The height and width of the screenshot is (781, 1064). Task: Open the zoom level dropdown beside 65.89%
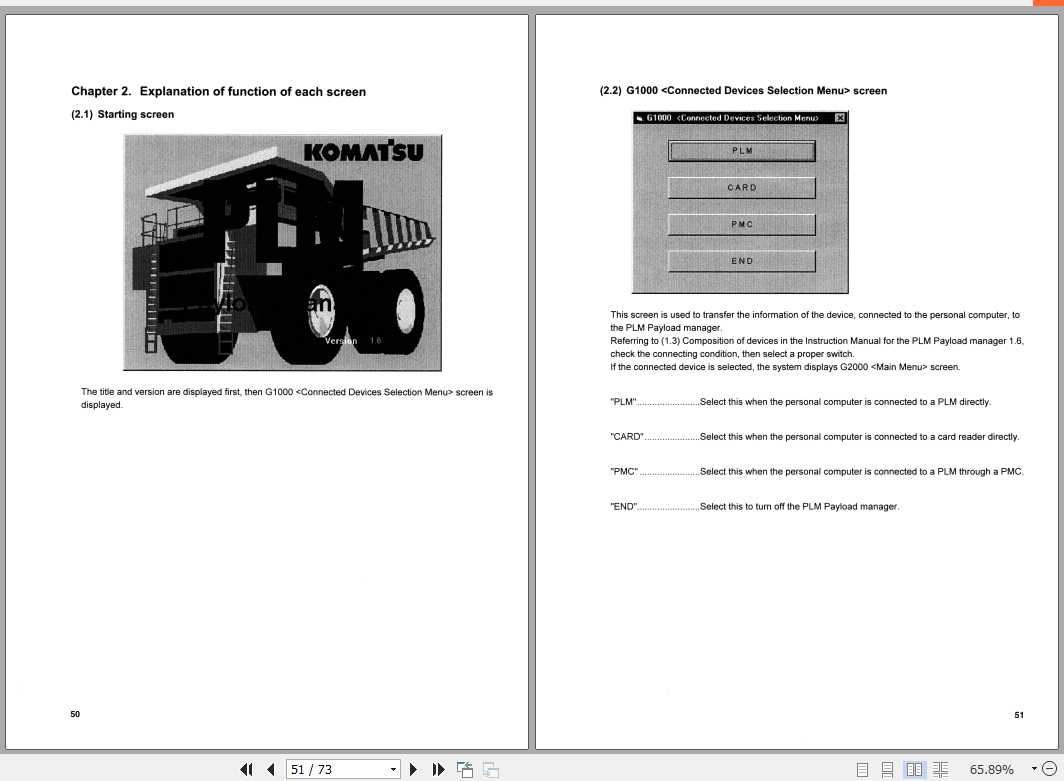(1036, 769)
